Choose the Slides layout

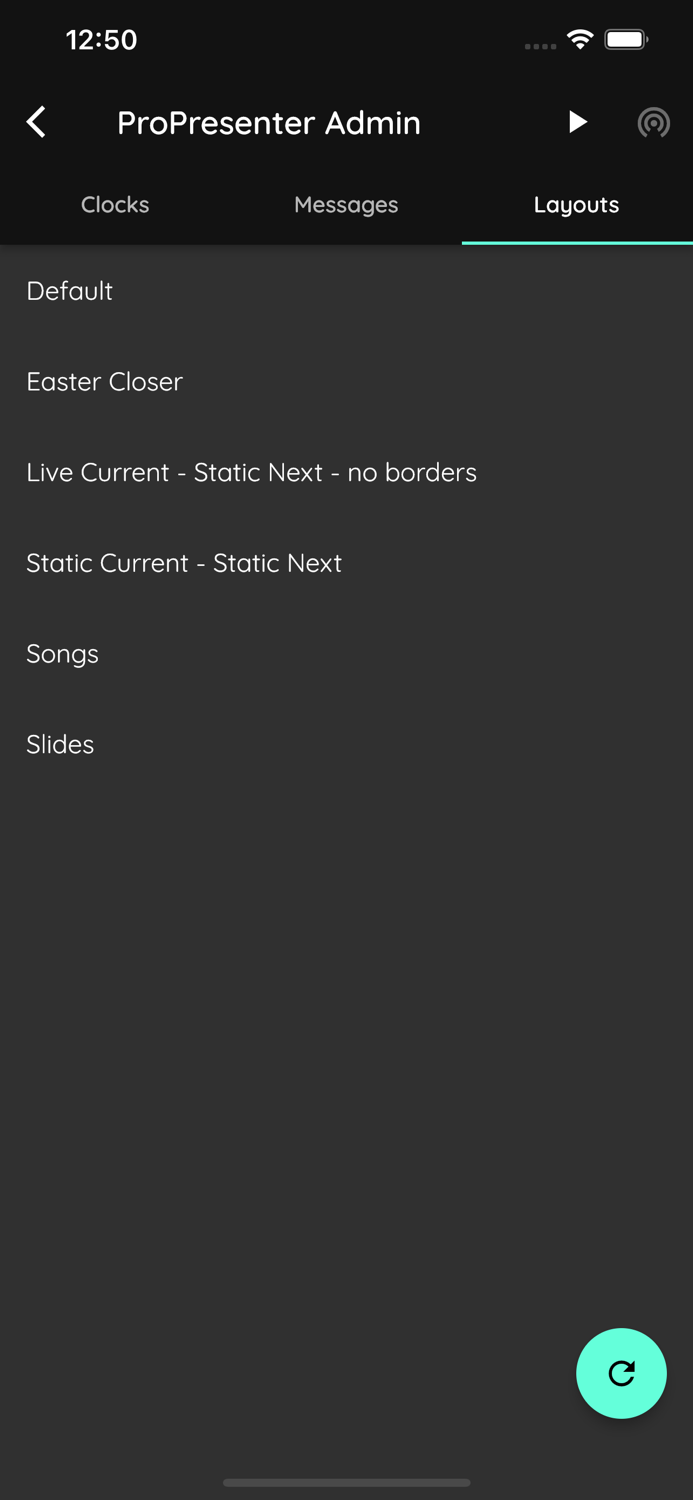coord(59,744)
